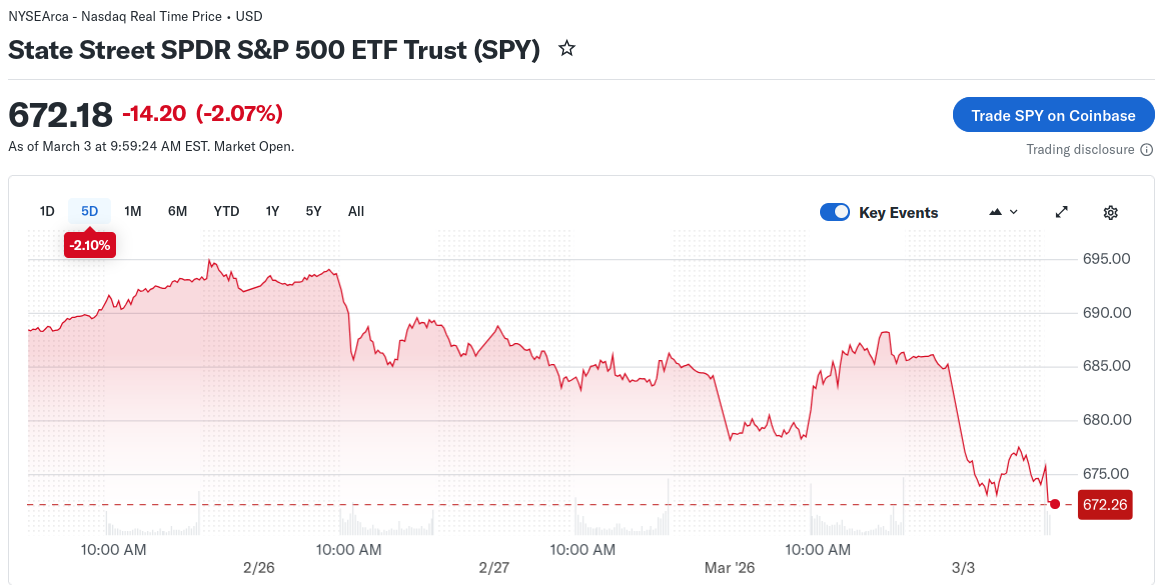Open the Trading disclosure link
This screenshot has height=585, width=1169.
tap(1080, 150)
